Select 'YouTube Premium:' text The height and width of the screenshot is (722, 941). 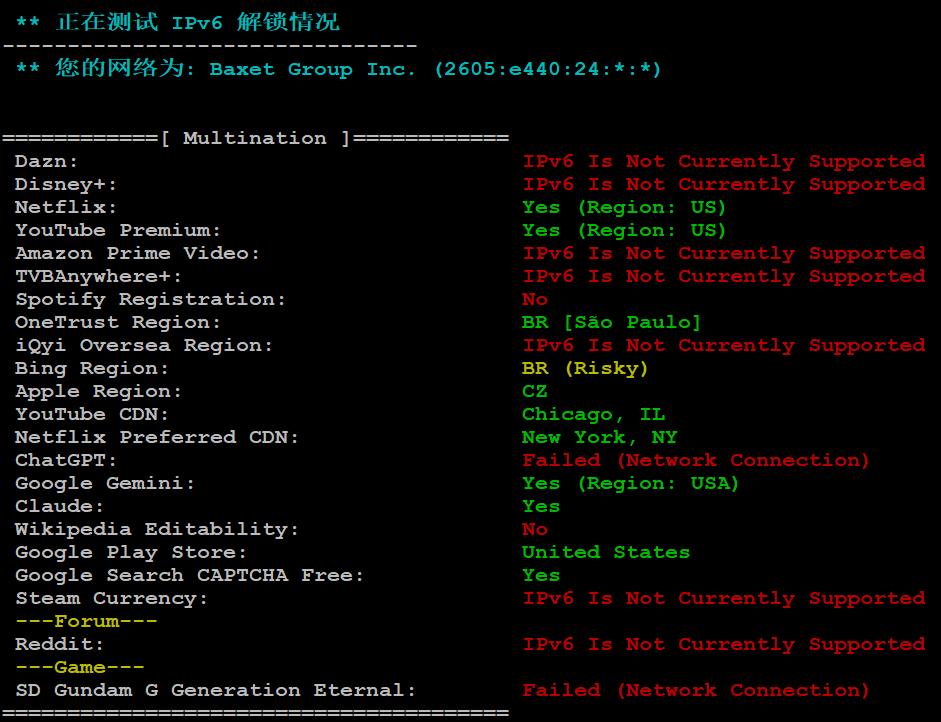[118, 230]
